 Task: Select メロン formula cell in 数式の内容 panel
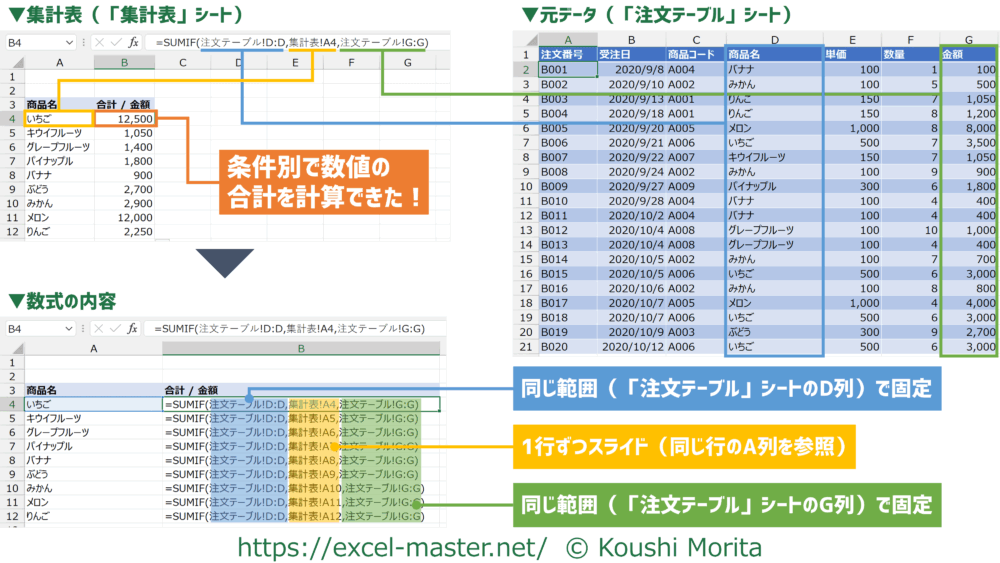[300, 502]
